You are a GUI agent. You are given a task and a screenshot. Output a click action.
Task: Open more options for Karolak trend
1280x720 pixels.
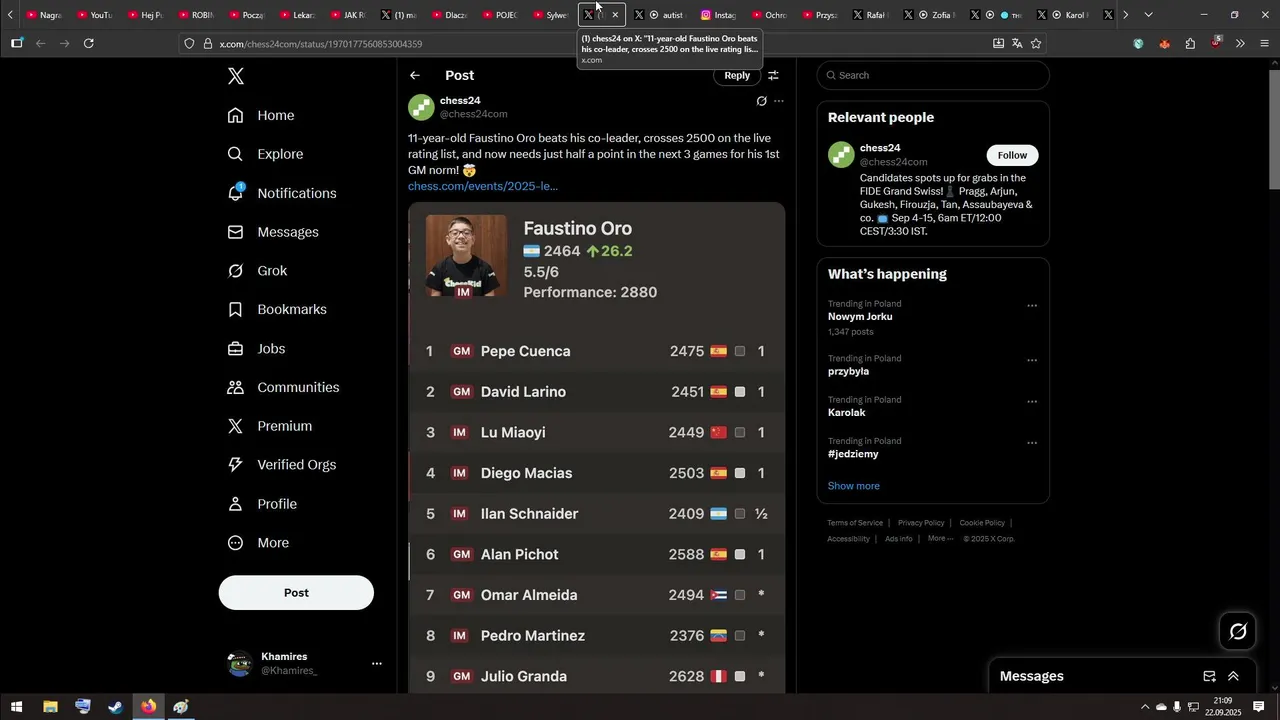tap(1032, 402)
